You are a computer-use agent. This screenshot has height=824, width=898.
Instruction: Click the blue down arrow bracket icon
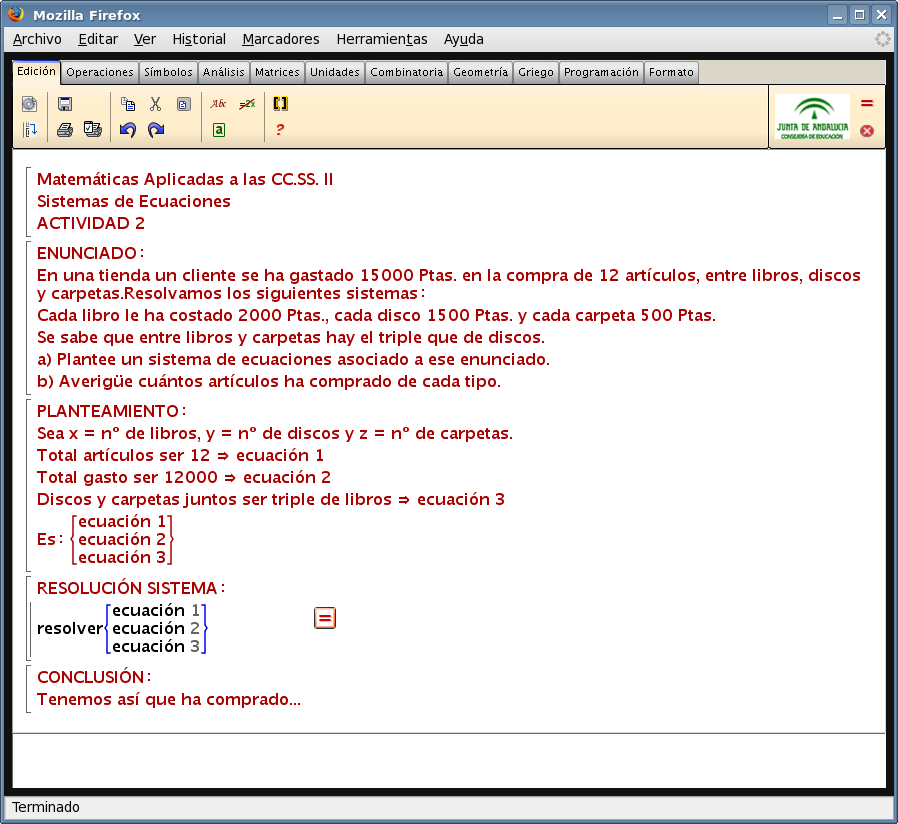coord(30,130)
